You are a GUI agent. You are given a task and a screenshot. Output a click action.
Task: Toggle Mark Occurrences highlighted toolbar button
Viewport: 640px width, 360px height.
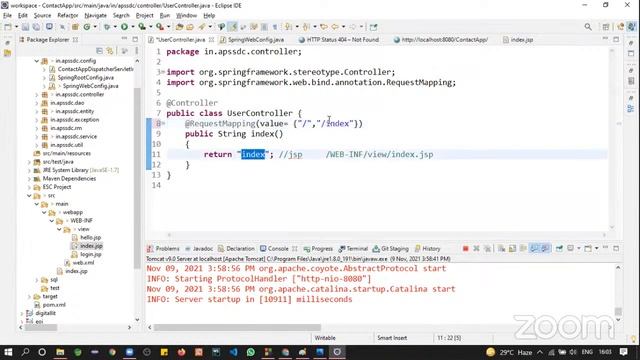point(233,27)
